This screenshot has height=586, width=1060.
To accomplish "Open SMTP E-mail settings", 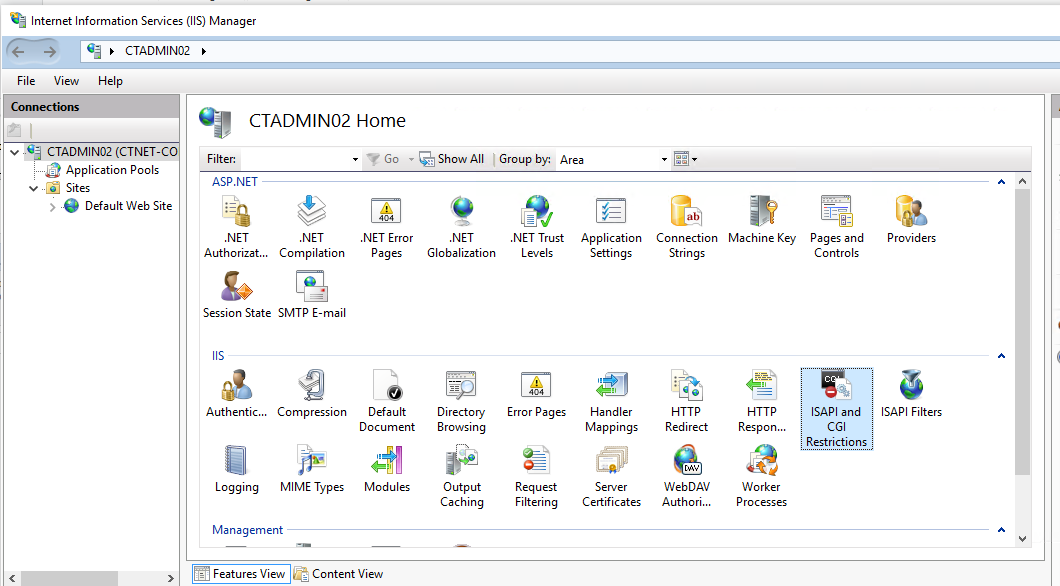I will point(311,292).
